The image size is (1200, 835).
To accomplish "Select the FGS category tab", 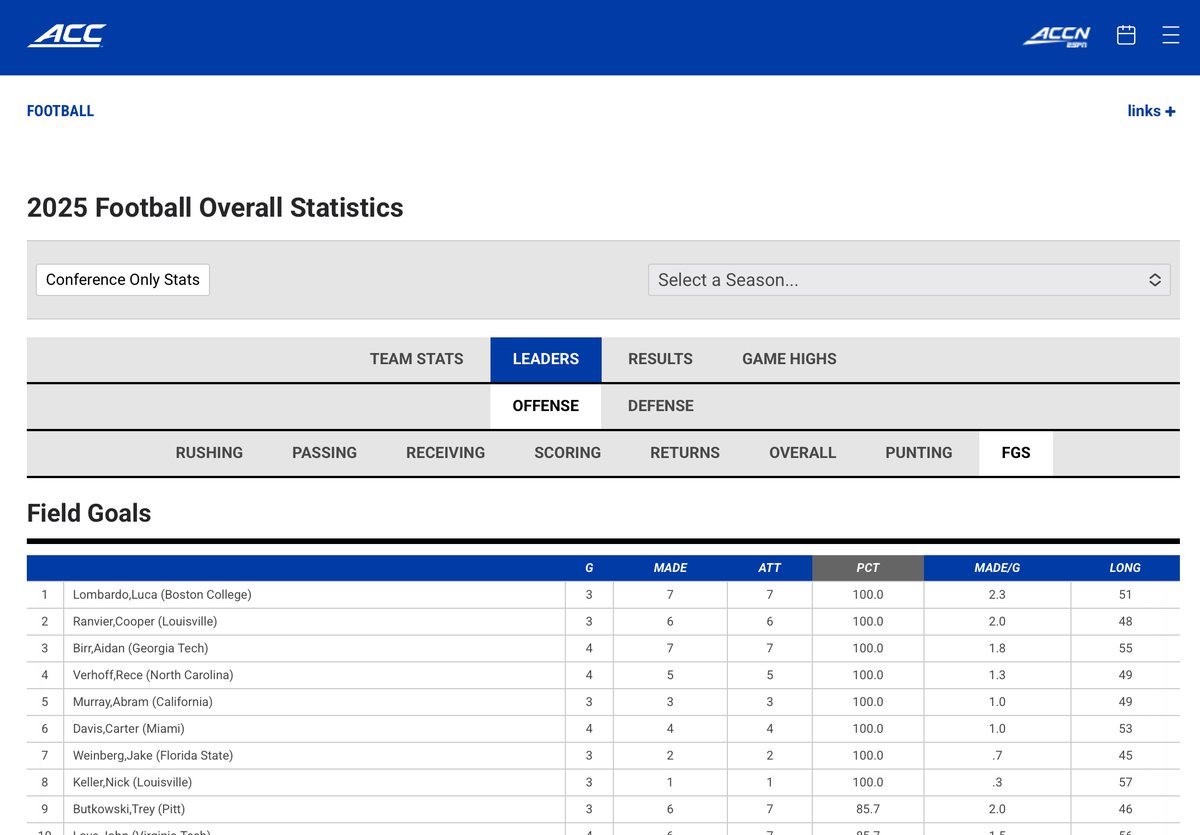I will pos(1016,453).
